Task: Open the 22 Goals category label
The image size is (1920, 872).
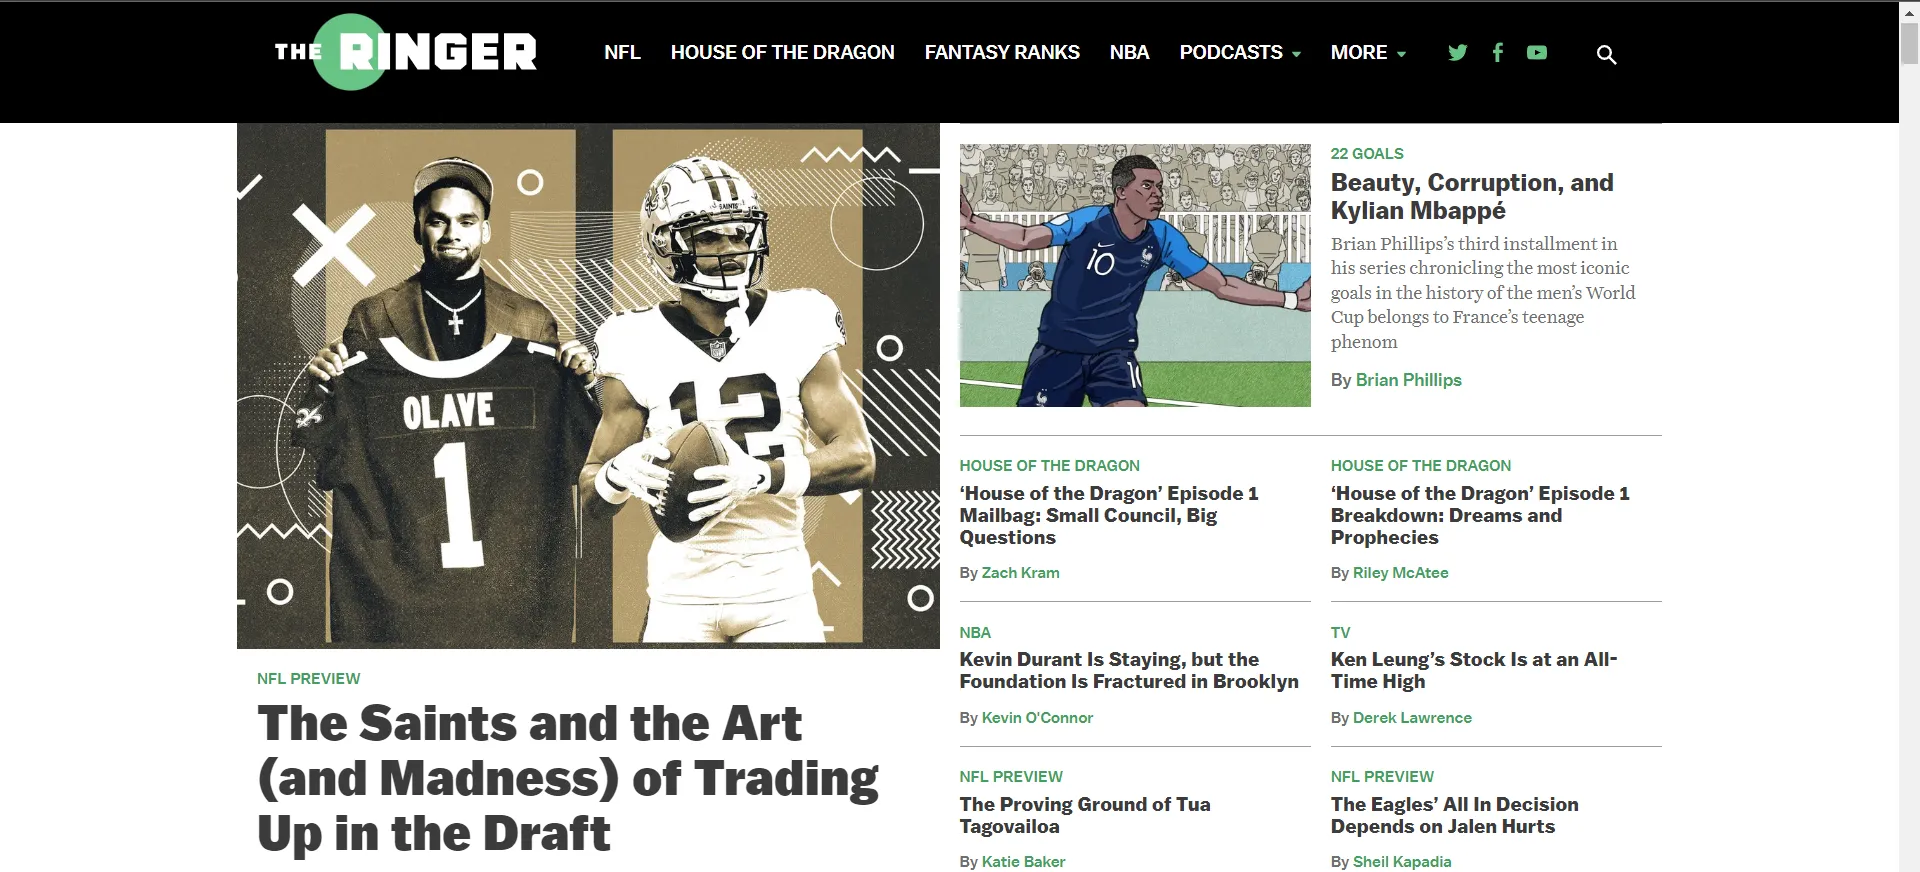Action: pos(1367,153)
